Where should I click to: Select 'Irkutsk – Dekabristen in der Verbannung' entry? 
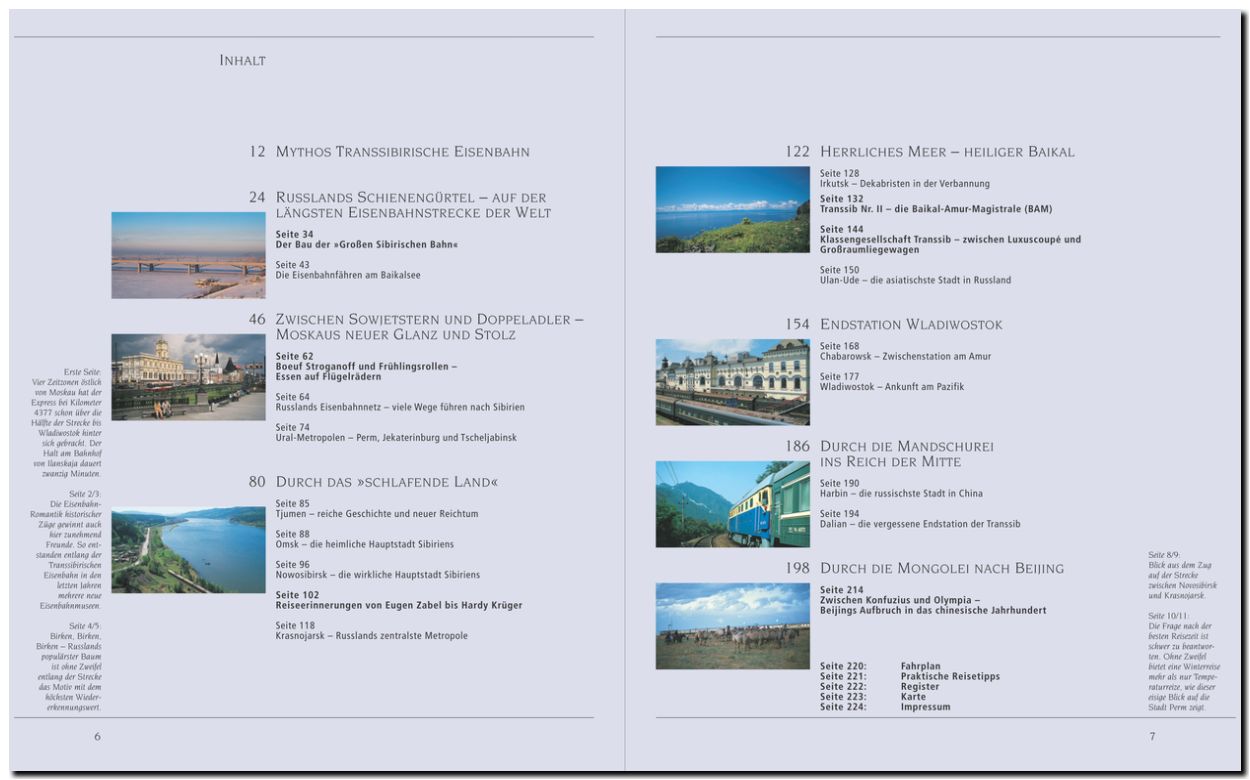[904, 184]
